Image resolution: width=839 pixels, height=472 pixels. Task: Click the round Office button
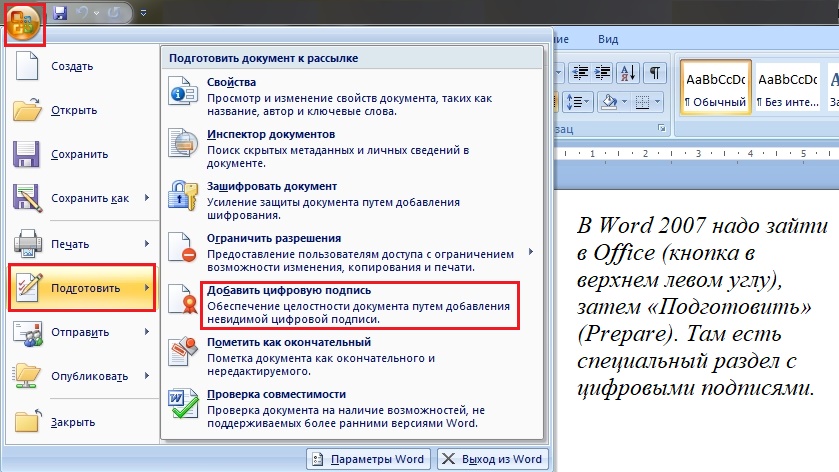point(22,22)
